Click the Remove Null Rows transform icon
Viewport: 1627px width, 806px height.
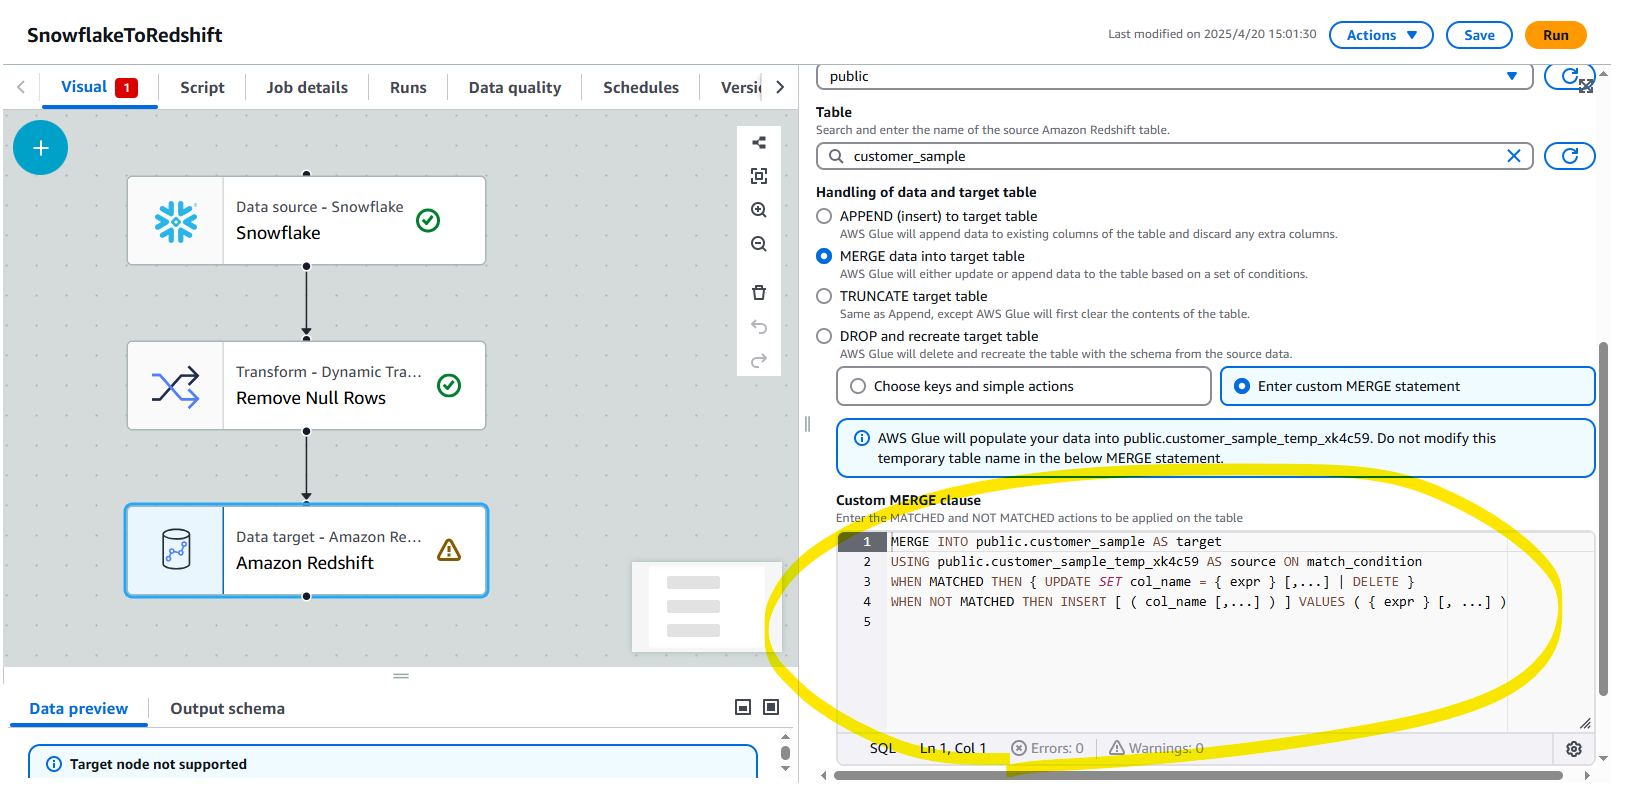tap(175, 387)
